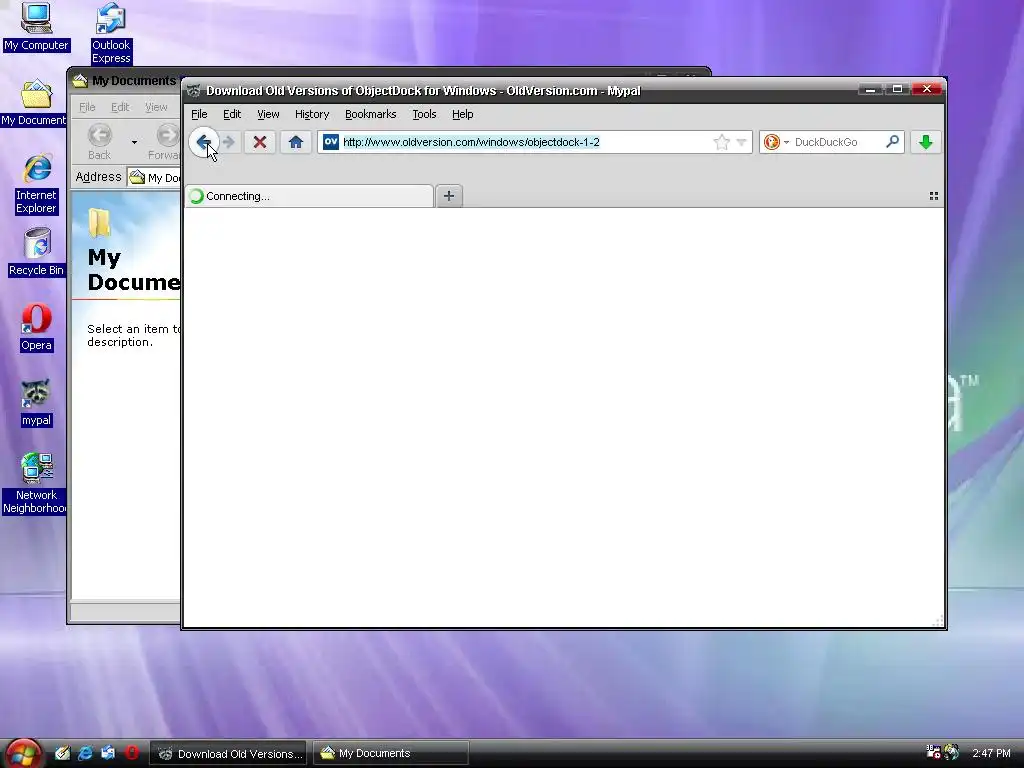Open the Mypal View menu
Screen dimensions: 1024x768
pos(268,114)
